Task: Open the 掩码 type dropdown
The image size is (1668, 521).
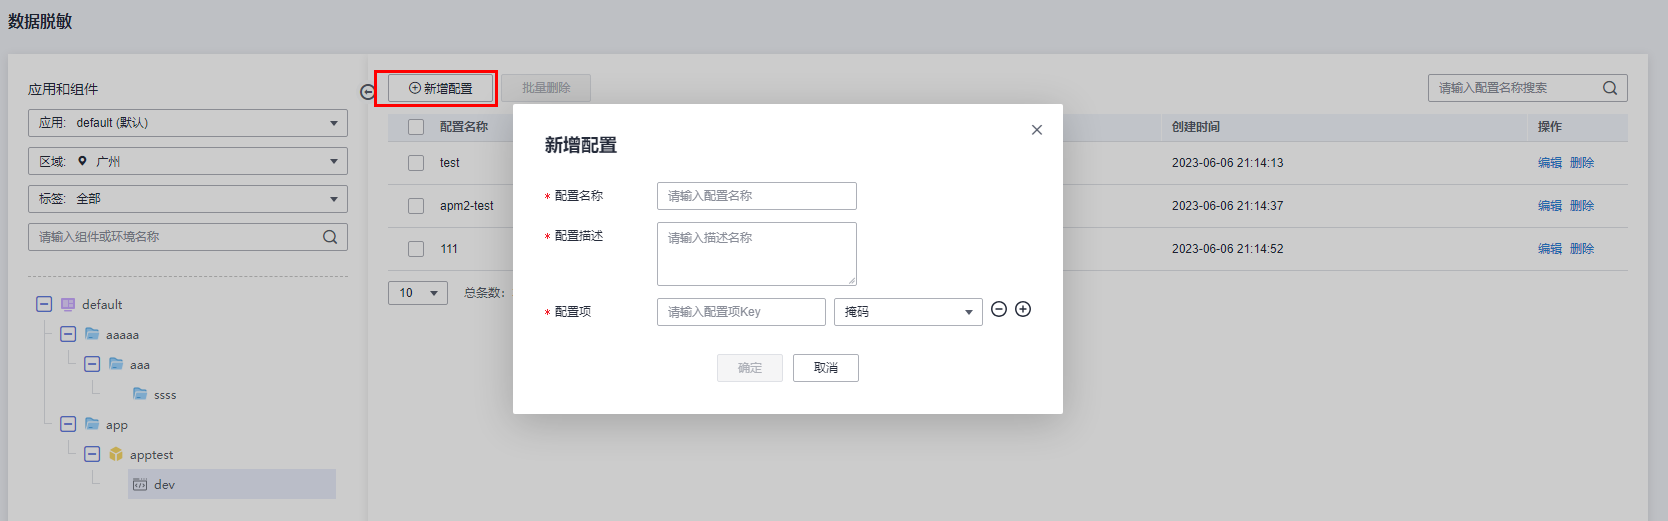Action: point(908,312)
